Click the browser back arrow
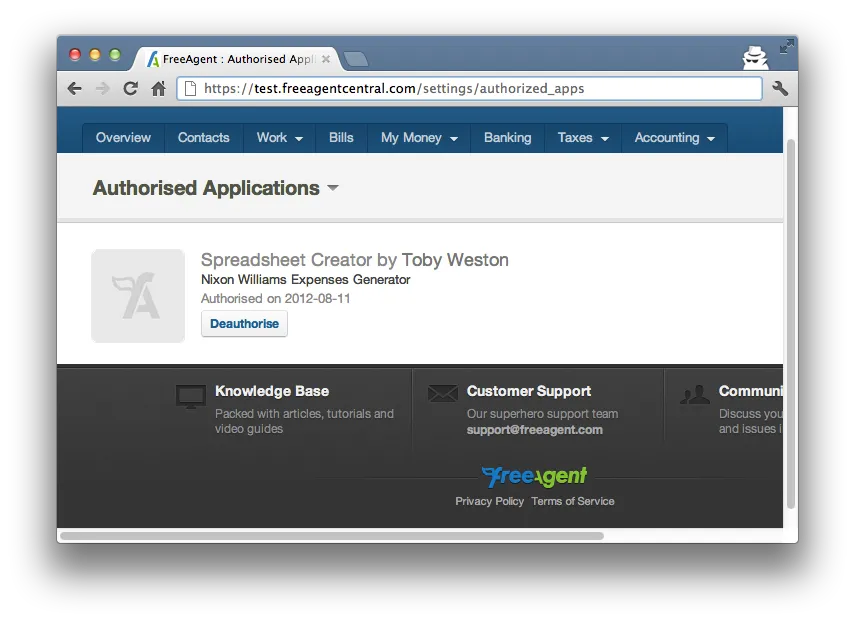The height and width of the screenshot is (622, 855). tap(75, 88)
